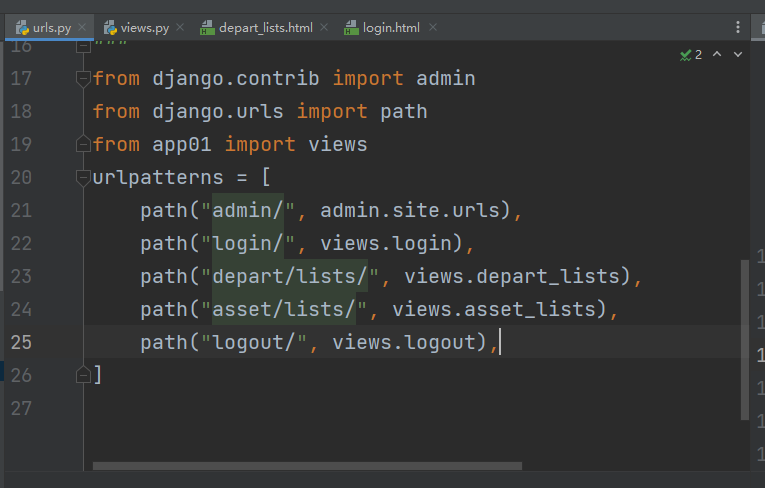The width and height of the screenshot is (765, 488).
Task: Collapse the urlpatterns list fold marker
Action: (x=84, y=178)
